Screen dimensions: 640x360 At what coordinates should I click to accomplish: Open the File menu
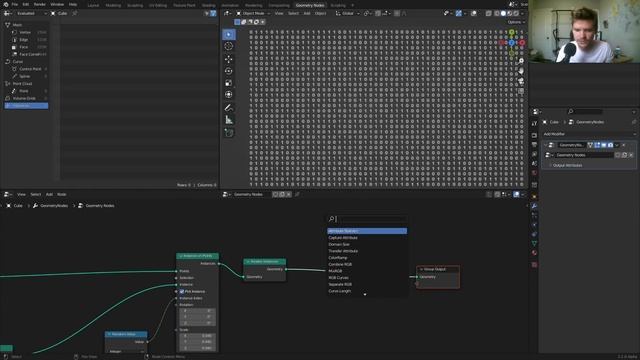15,4
